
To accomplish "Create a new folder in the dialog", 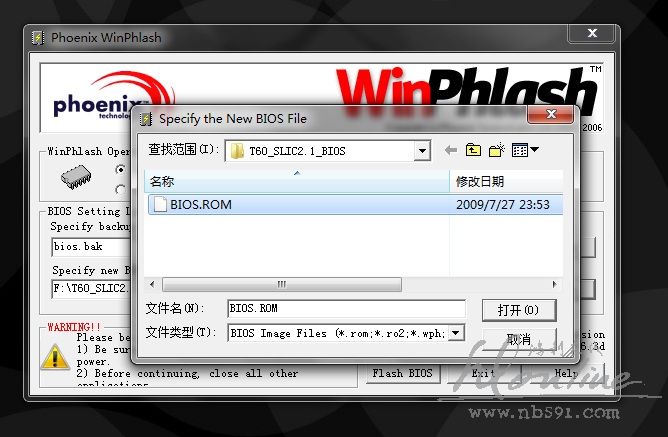I will pyautogui.click(x=497, y=150).
